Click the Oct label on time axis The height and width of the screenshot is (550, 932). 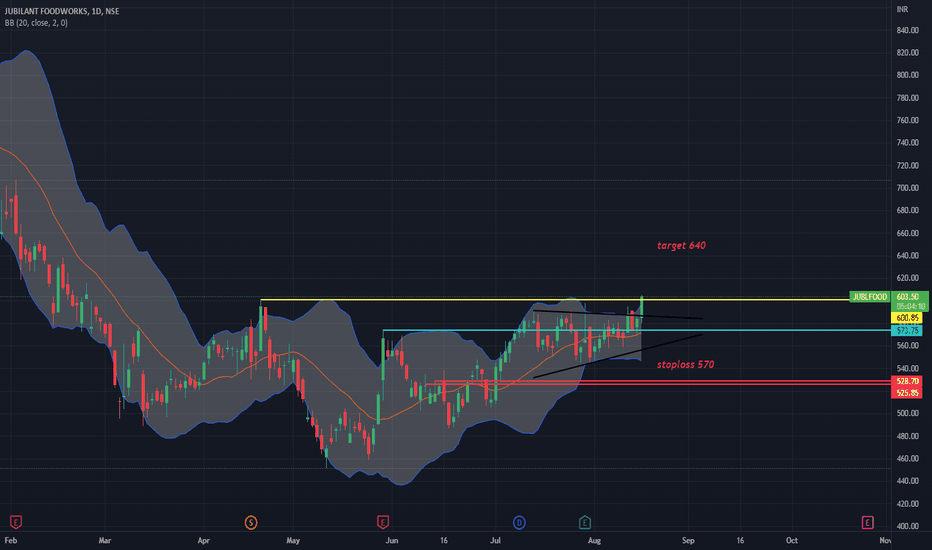click(792, 540)
